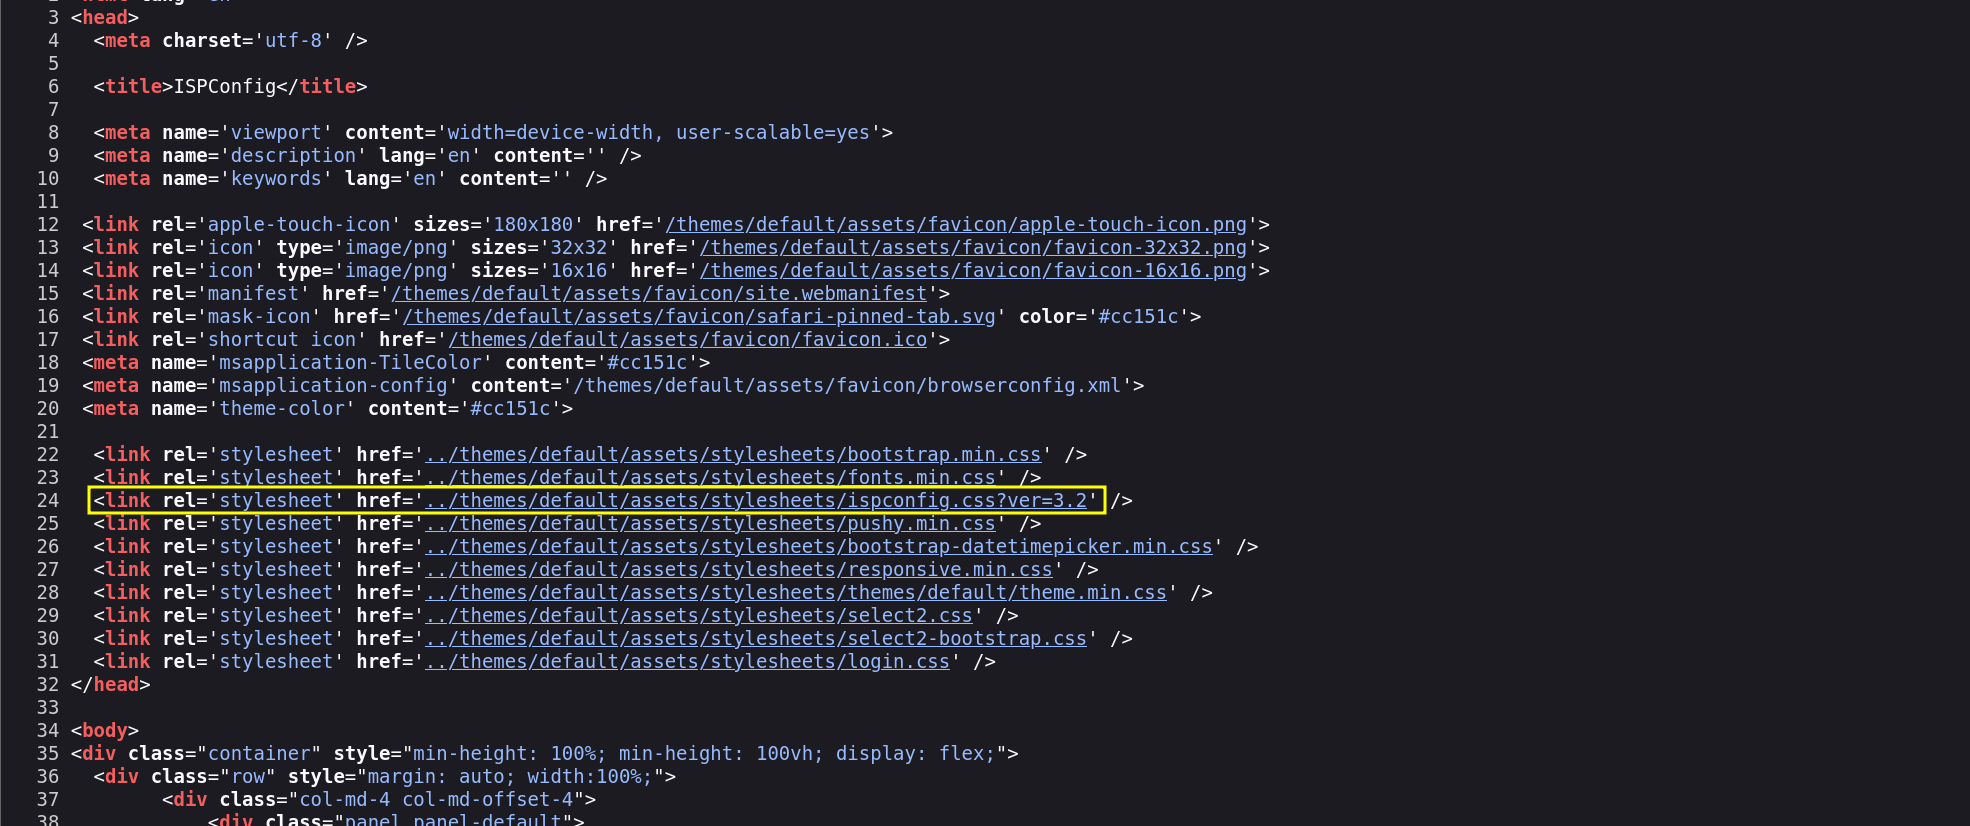Open the login.css stylesheet link
The height and width of the screenshot is (826, 1970).
tap(688, 662)
